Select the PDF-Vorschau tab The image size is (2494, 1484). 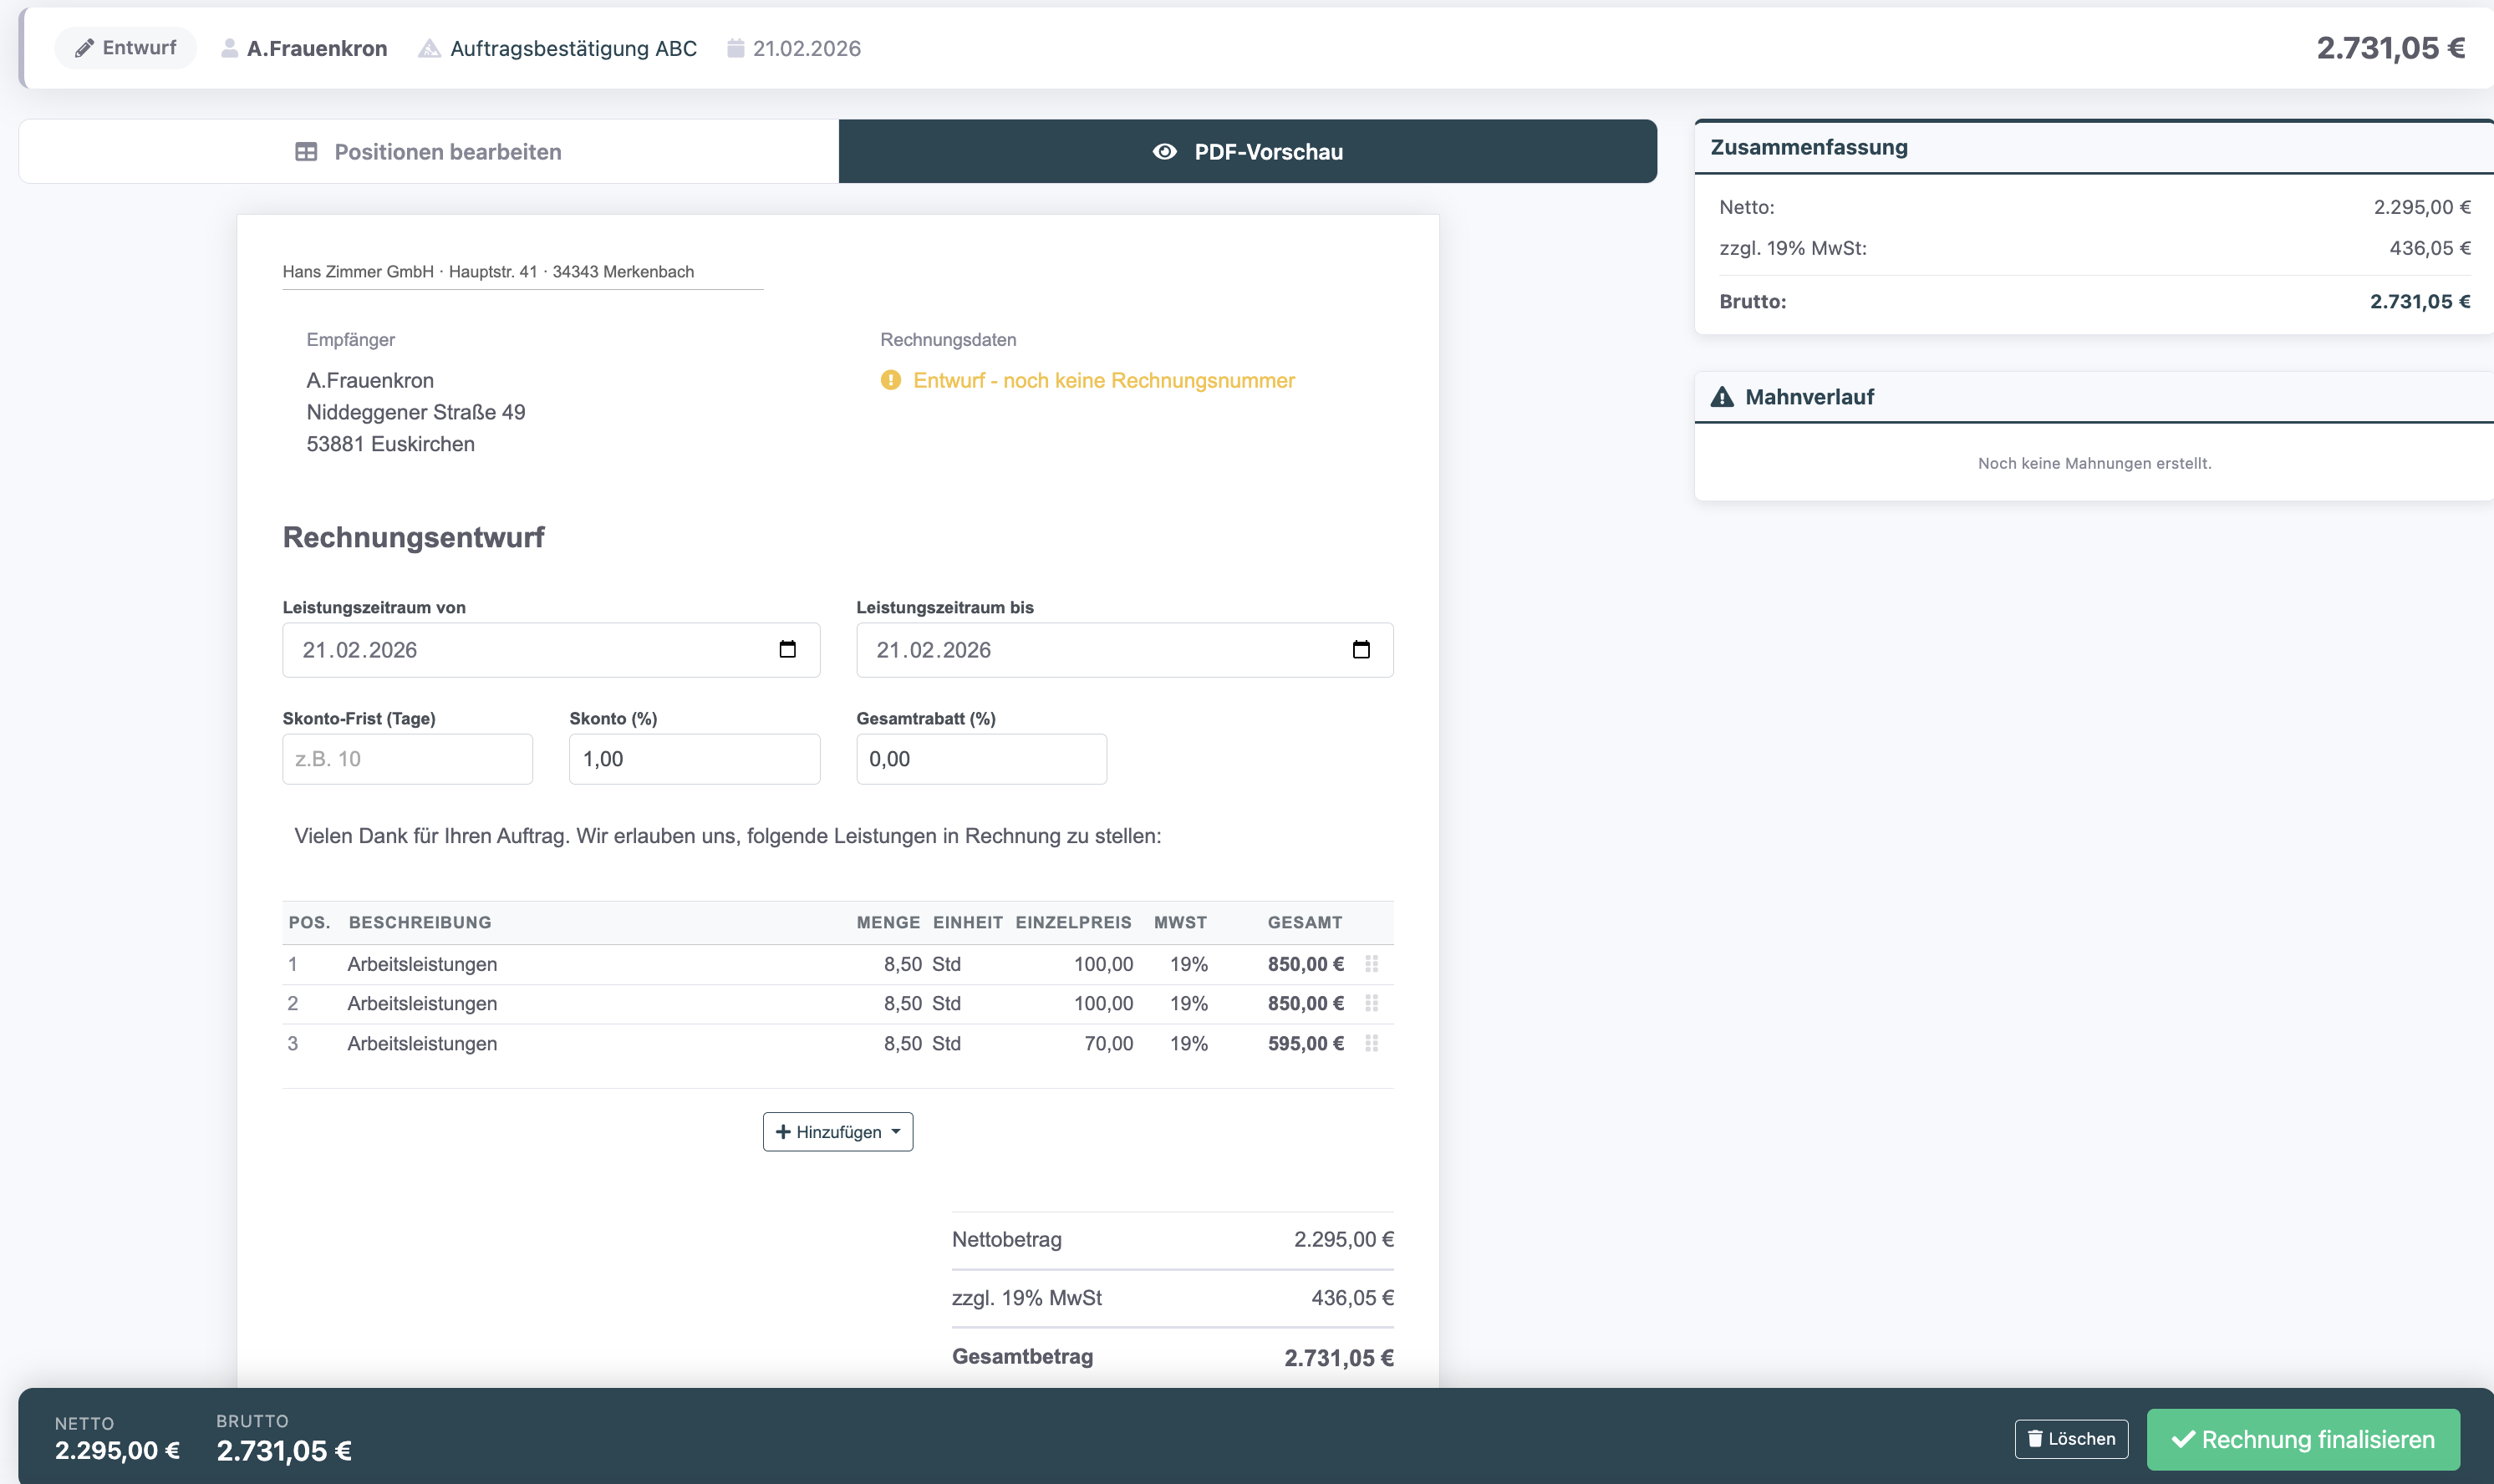click(x=1247, y=152)
